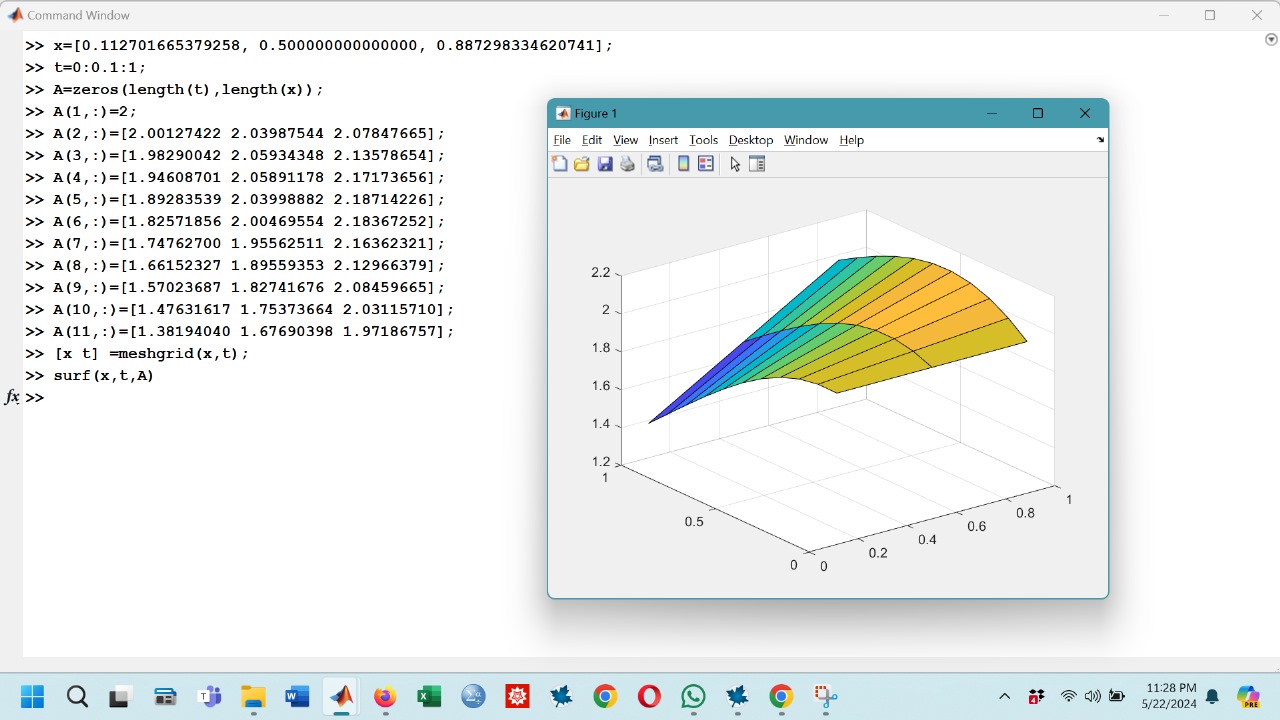Open the Desktop menu in Figure 1
Image resolution: width=1280 pixels, height=720 pixels.
pos(751,140)
